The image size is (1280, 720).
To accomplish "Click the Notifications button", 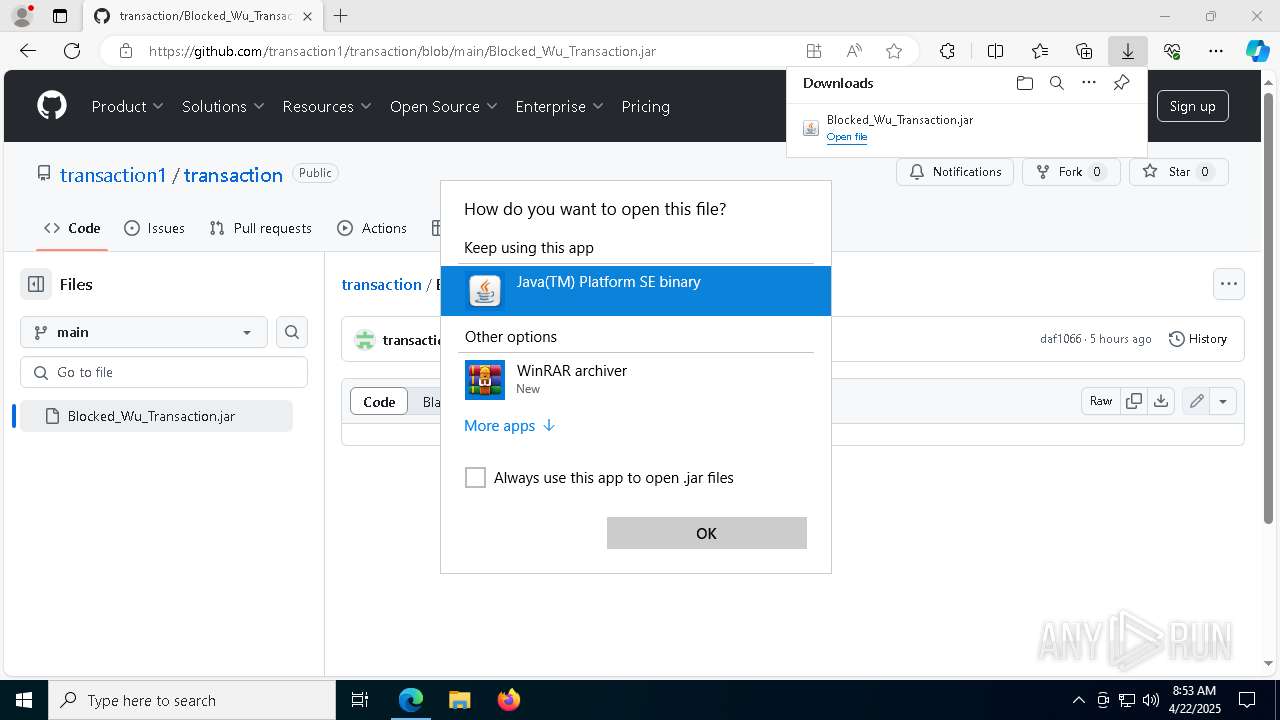I will point(955,172).
